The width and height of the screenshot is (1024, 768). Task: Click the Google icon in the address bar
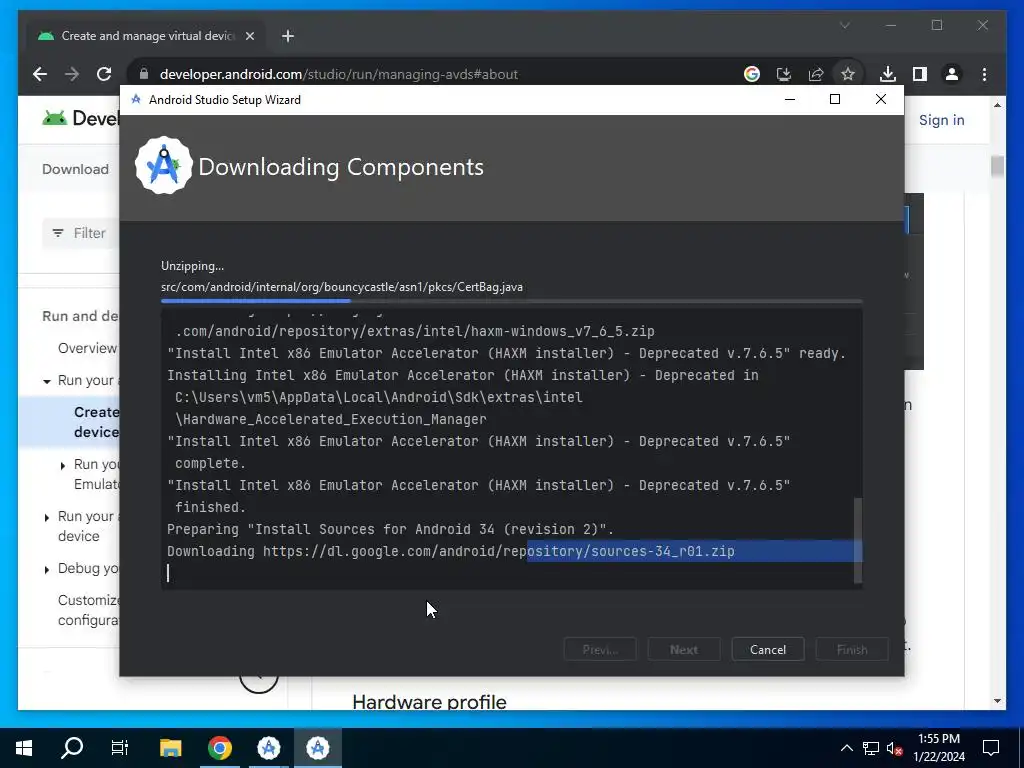752,74
